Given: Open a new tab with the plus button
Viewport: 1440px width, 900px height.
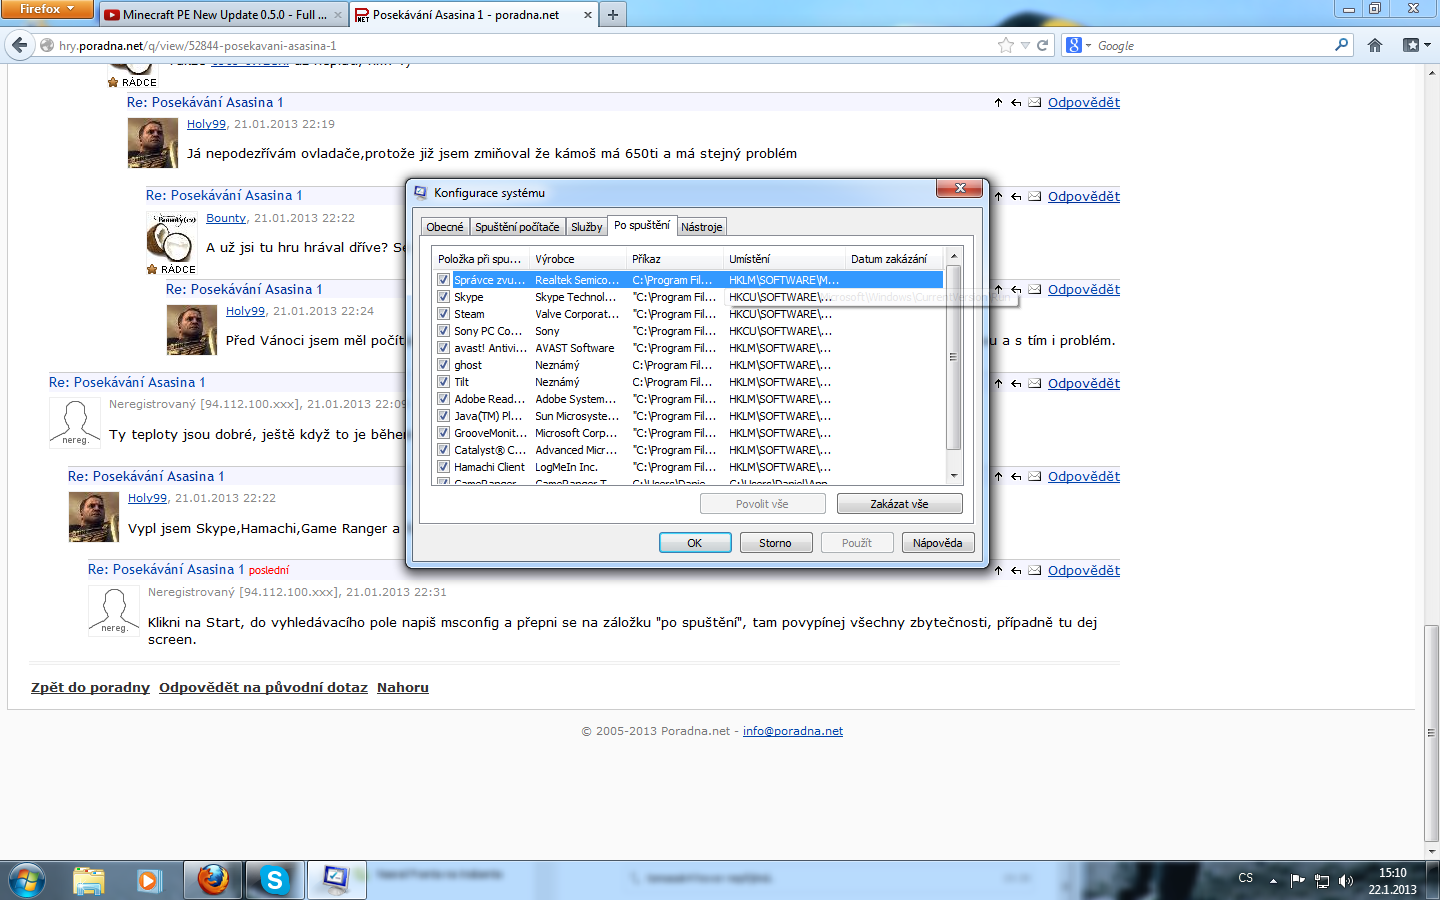Looking at the screenshot, I should point(613,15).
